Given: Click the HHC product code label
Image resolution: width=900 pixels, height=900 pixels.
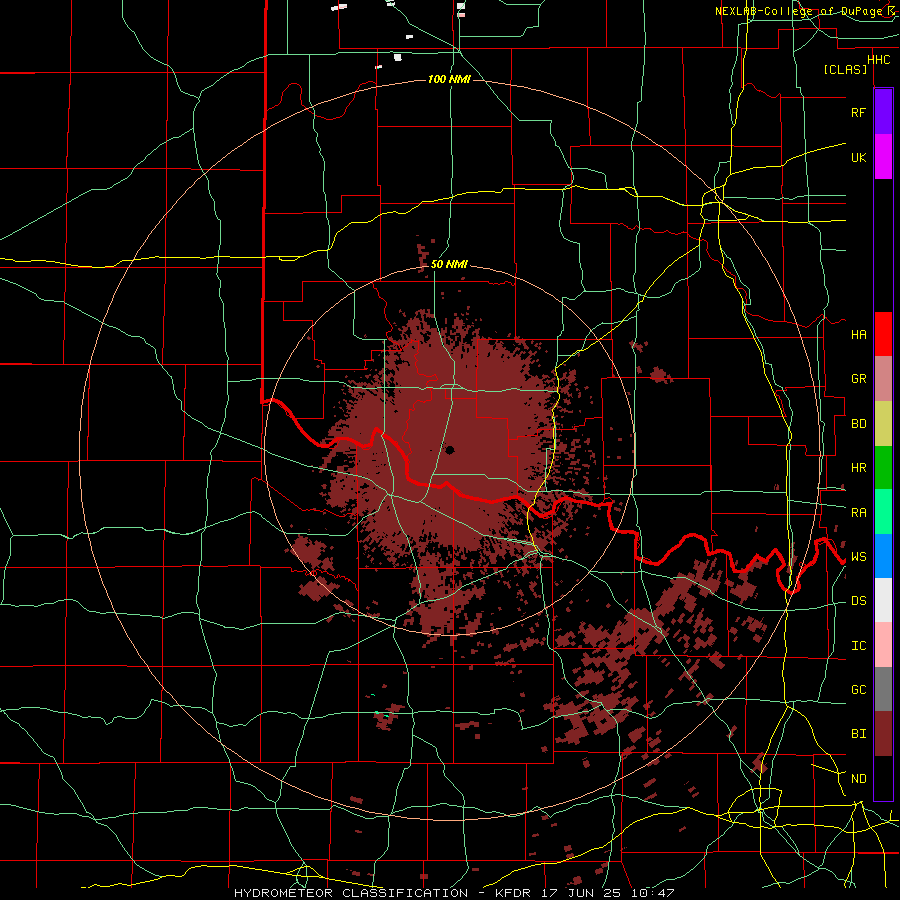Looking at the screenshot, I should point(878,59).
